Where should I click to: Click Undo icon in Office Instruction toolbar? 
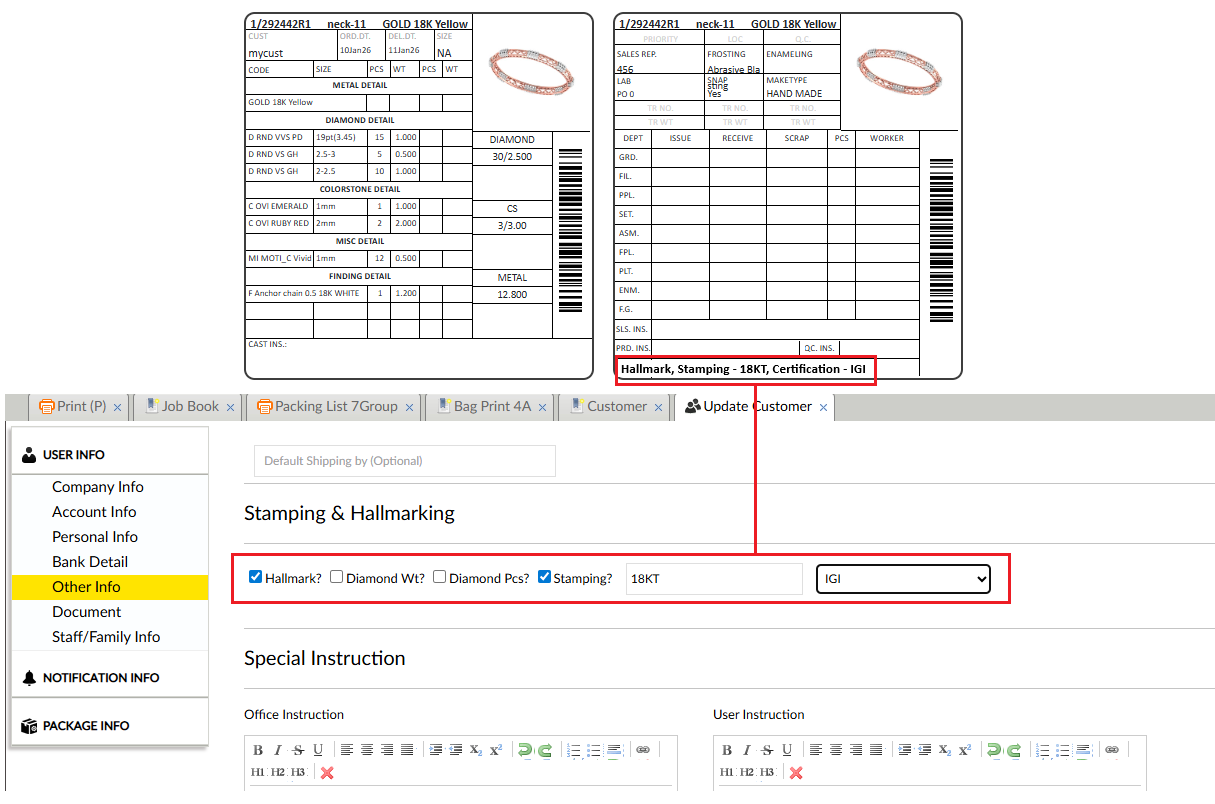524,750
